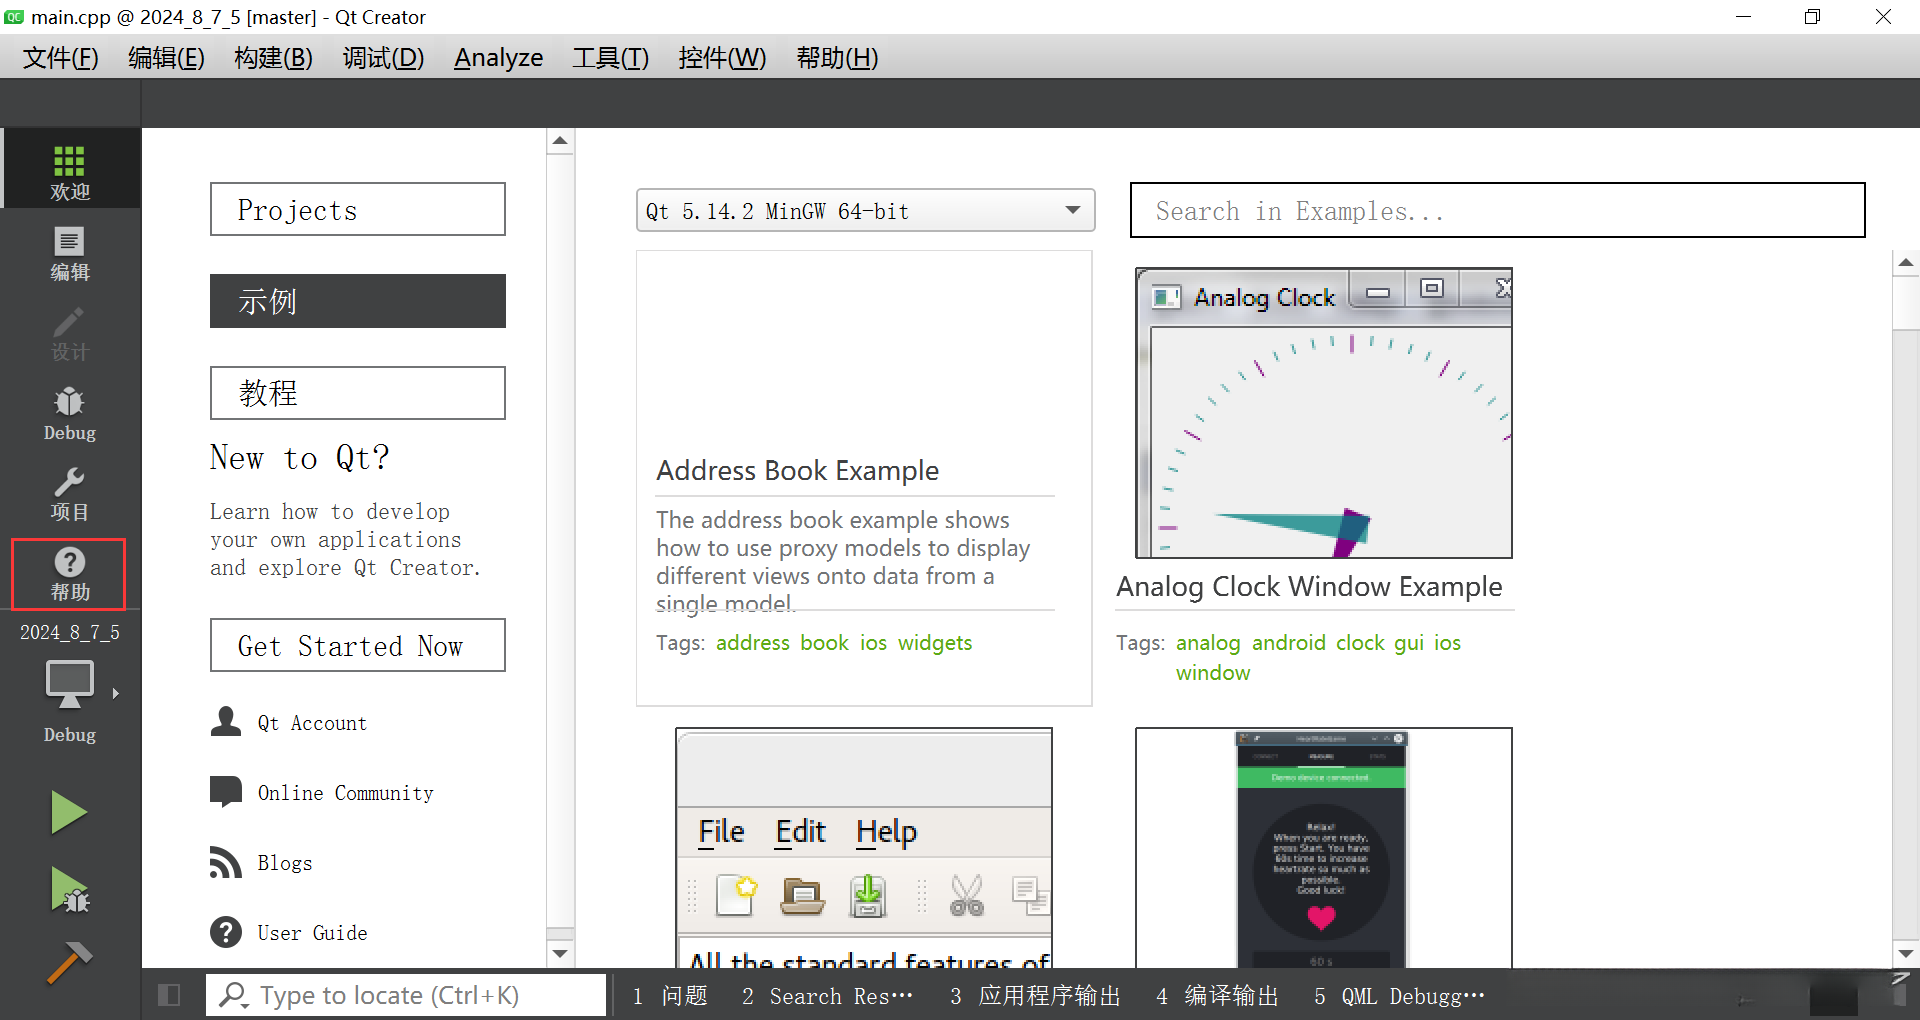Filter by the 'widgets' tag
The image size is (1920, 1020).
935,643
